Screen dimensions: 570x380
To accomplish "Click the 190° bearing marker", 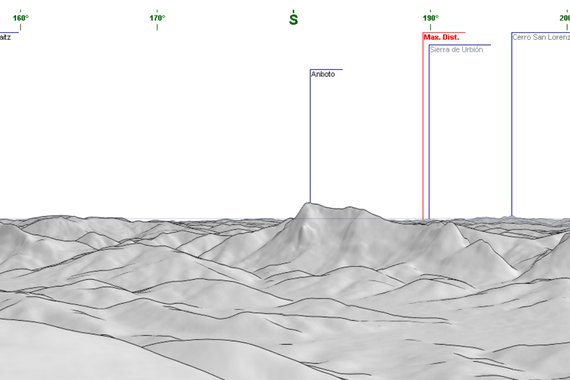I will 431,18.
